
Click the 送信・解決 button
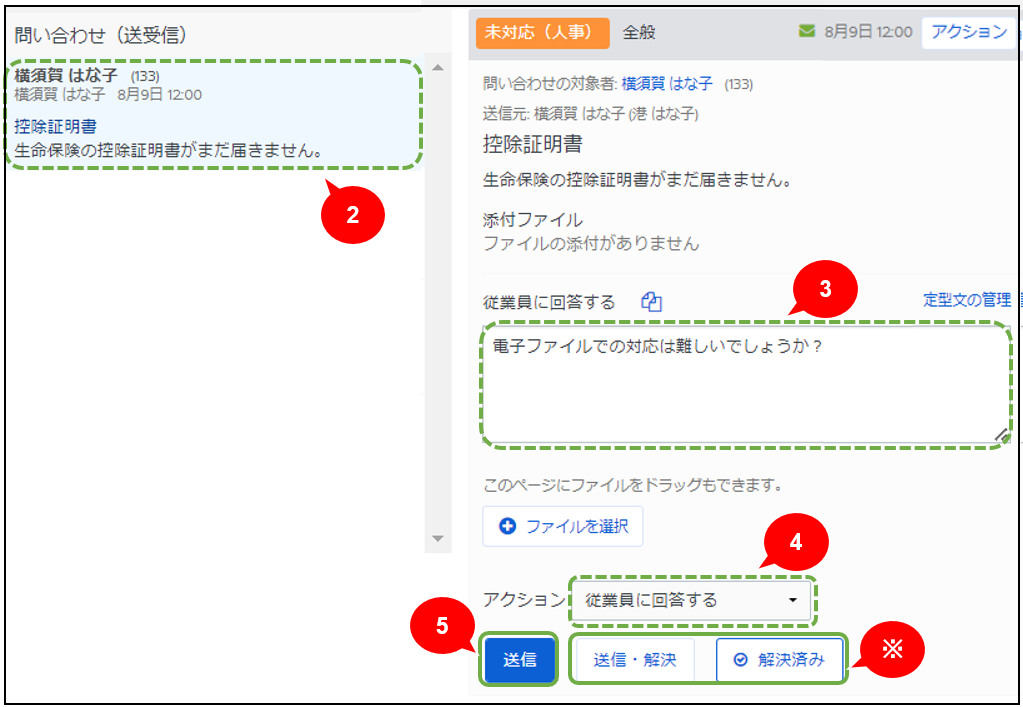coord(634,660)
